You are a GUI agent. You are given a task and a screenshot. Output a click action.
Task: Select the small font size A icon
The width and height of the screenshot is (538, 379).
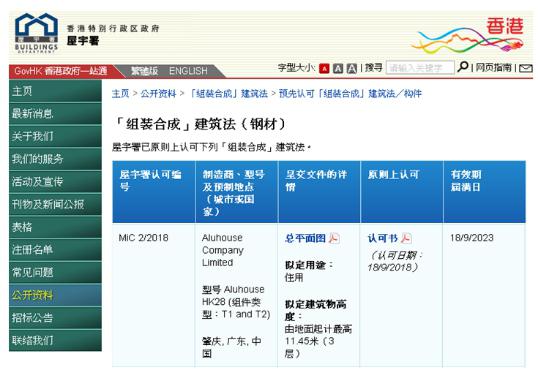point(324,69)
